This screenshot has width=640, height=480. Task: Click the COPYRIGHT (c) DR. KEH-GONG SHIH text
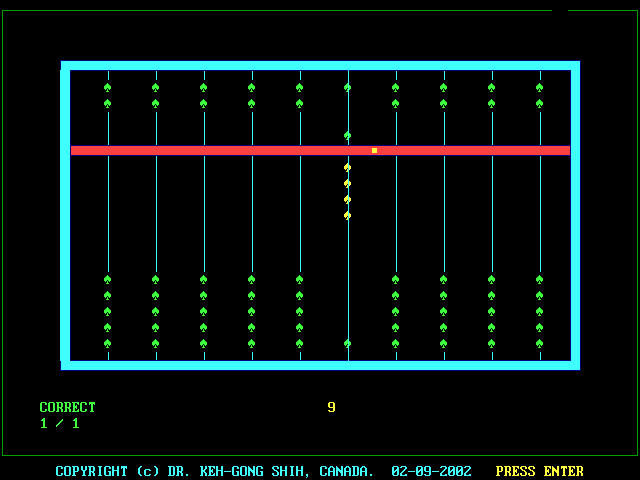(x=180, y=471)
